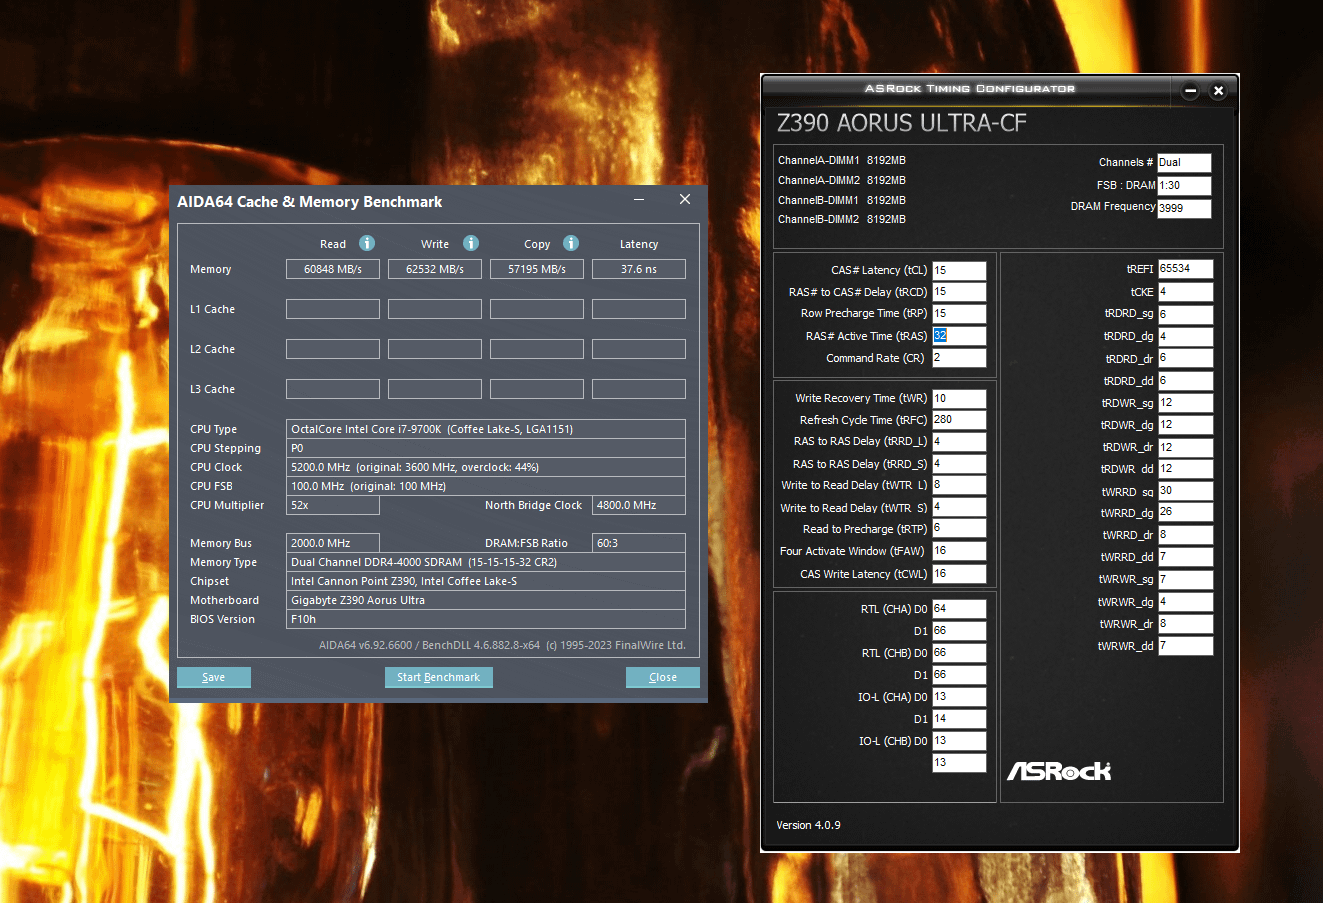
Task: Click the RTL (CHA) D0 field showing 64
Action: (959, 609)
